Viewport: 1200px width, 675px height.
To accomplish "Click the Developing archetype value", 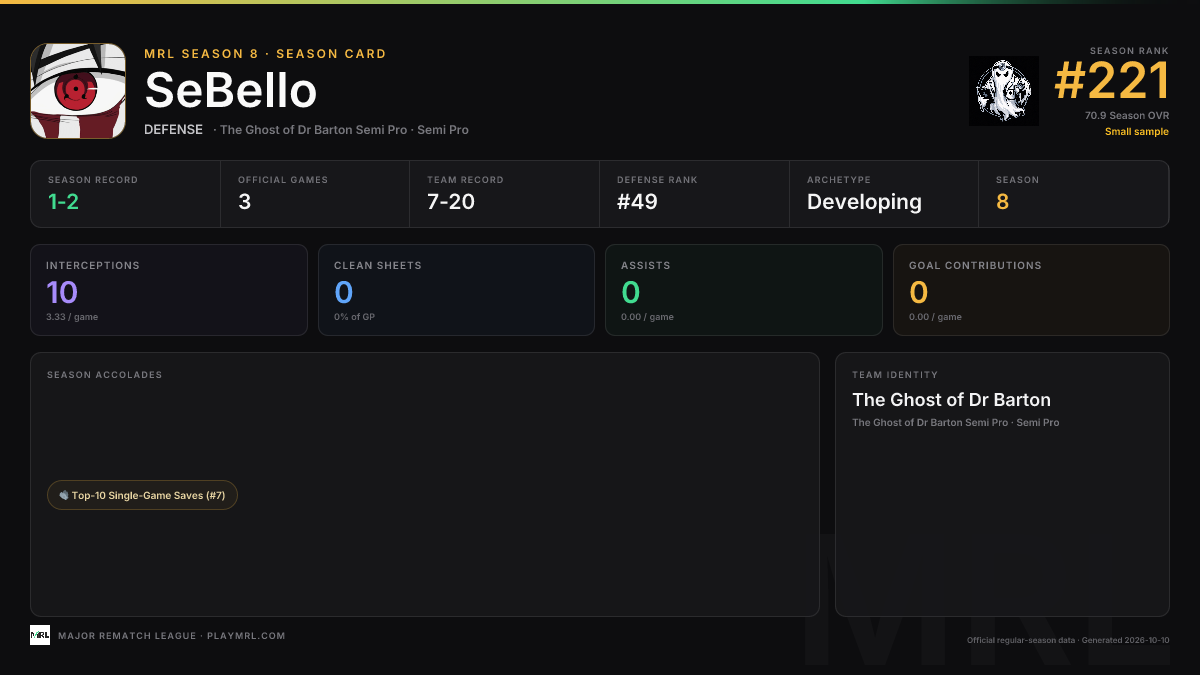I will click(x=864, y=202).
